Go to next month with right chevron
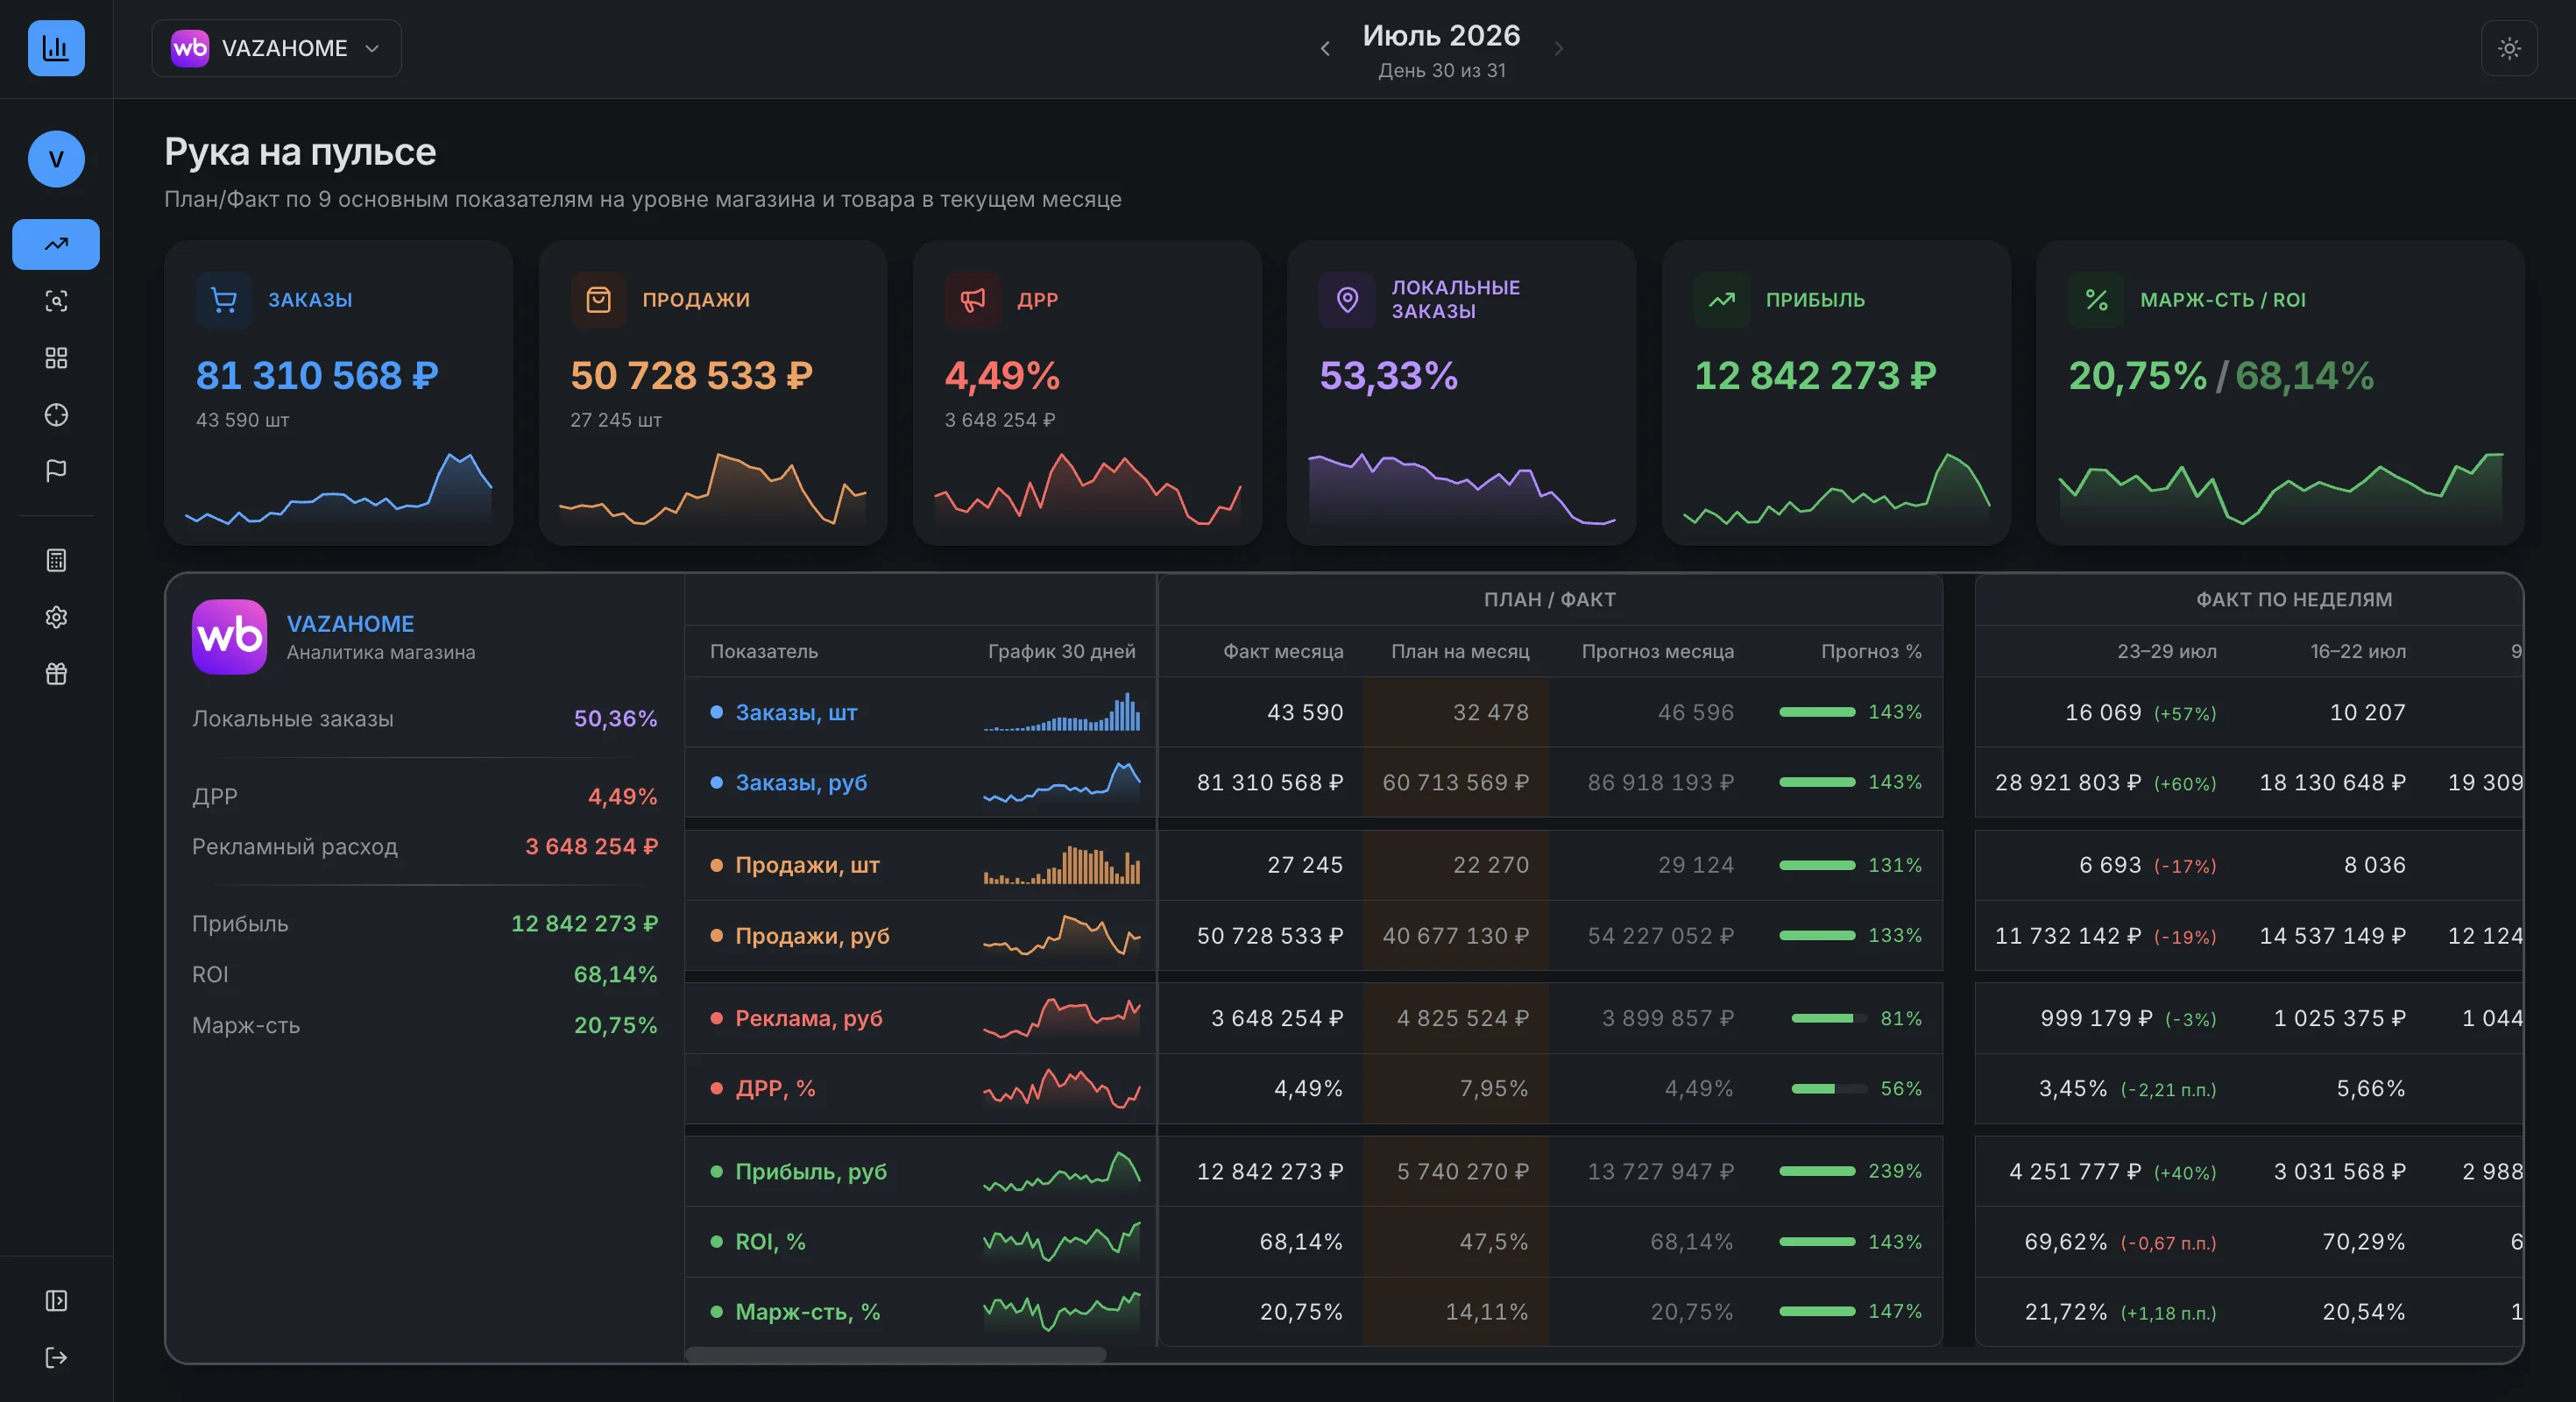This screenshot has width=2576, height=1402. [x=1558, y=48]
